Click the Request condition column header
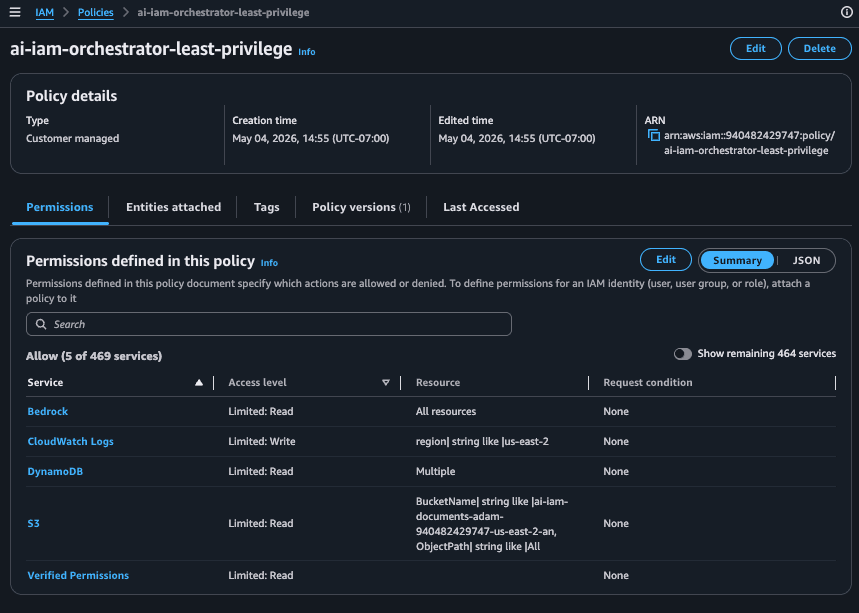This screenshot has height=613, width=859. (648, 382)
